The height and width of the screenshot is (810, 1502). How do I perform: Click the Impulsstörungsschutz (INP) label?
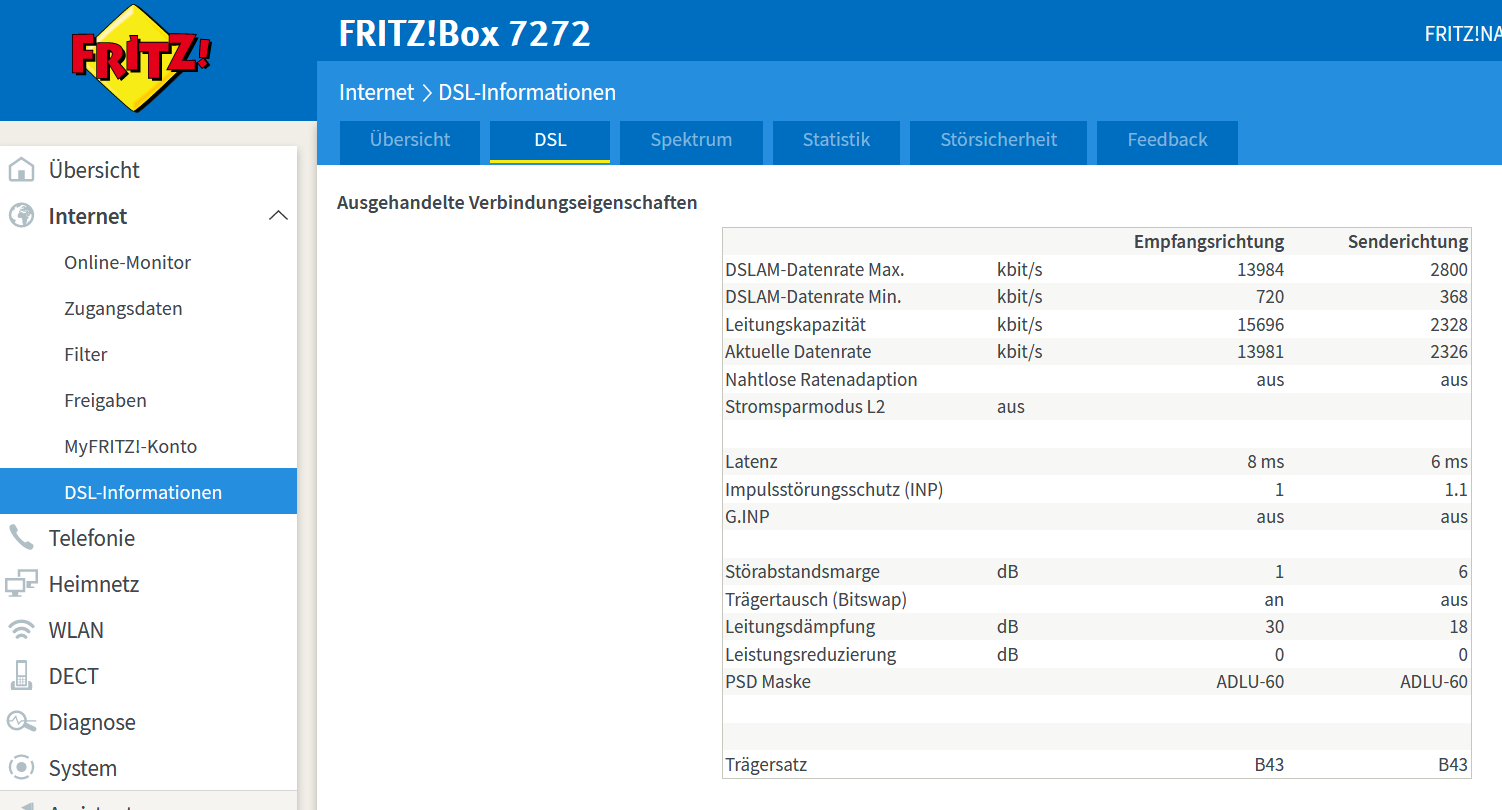(834, 490)
